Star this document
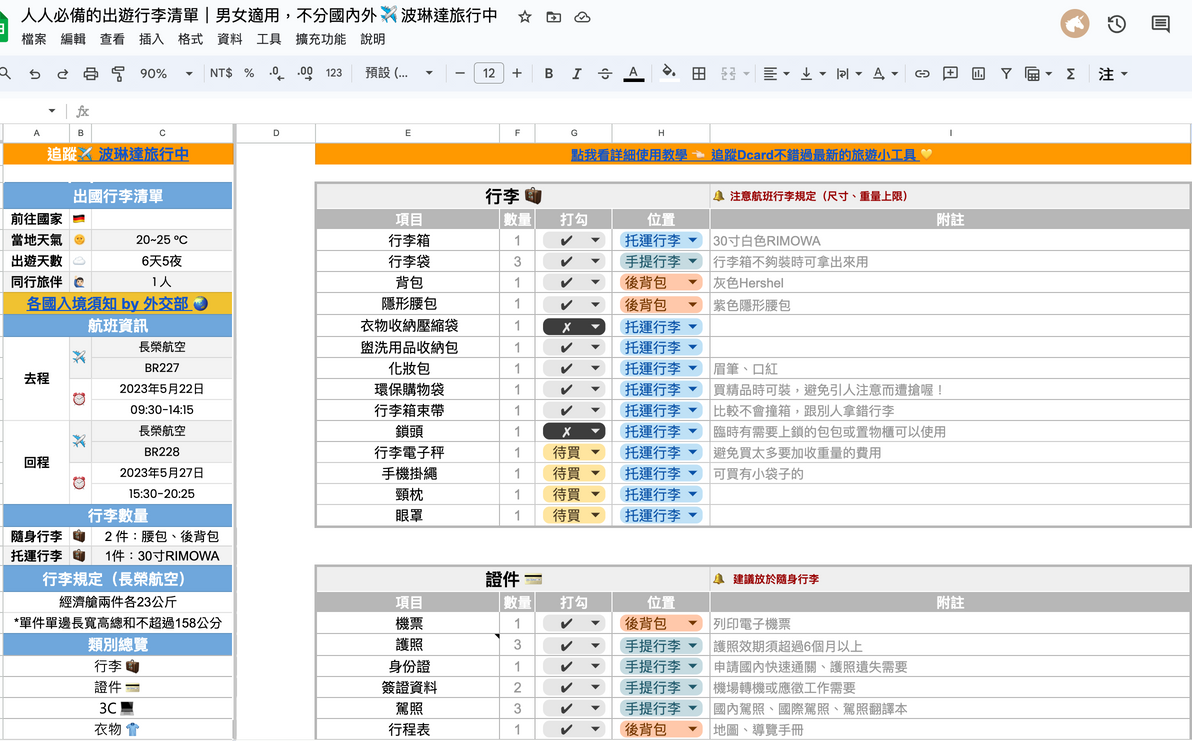Viewport: 1192px width, 741px height. coord(525,17)
